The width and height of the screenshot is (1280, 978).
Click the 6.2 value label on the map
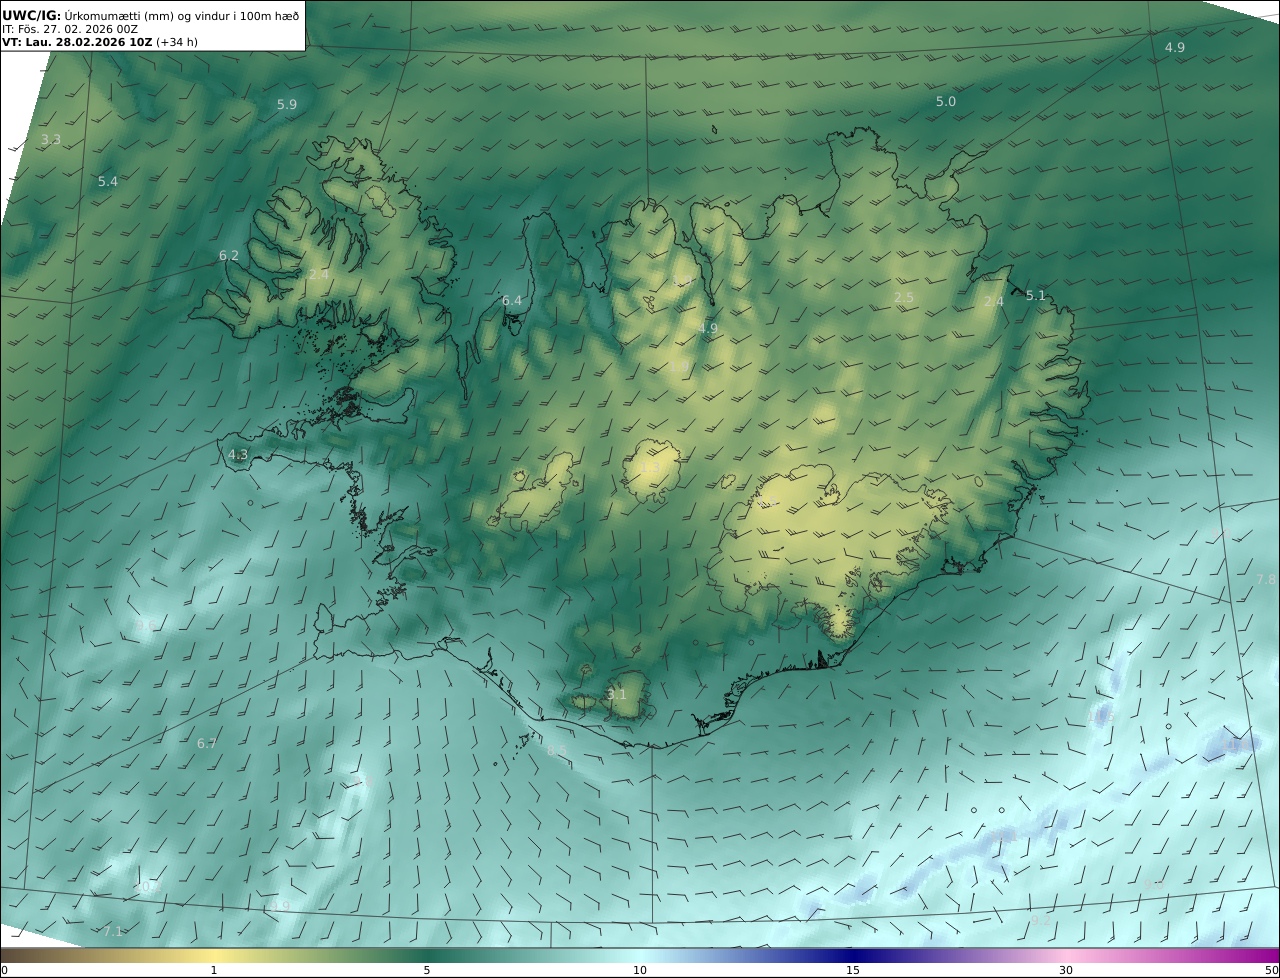coord(229,256)
